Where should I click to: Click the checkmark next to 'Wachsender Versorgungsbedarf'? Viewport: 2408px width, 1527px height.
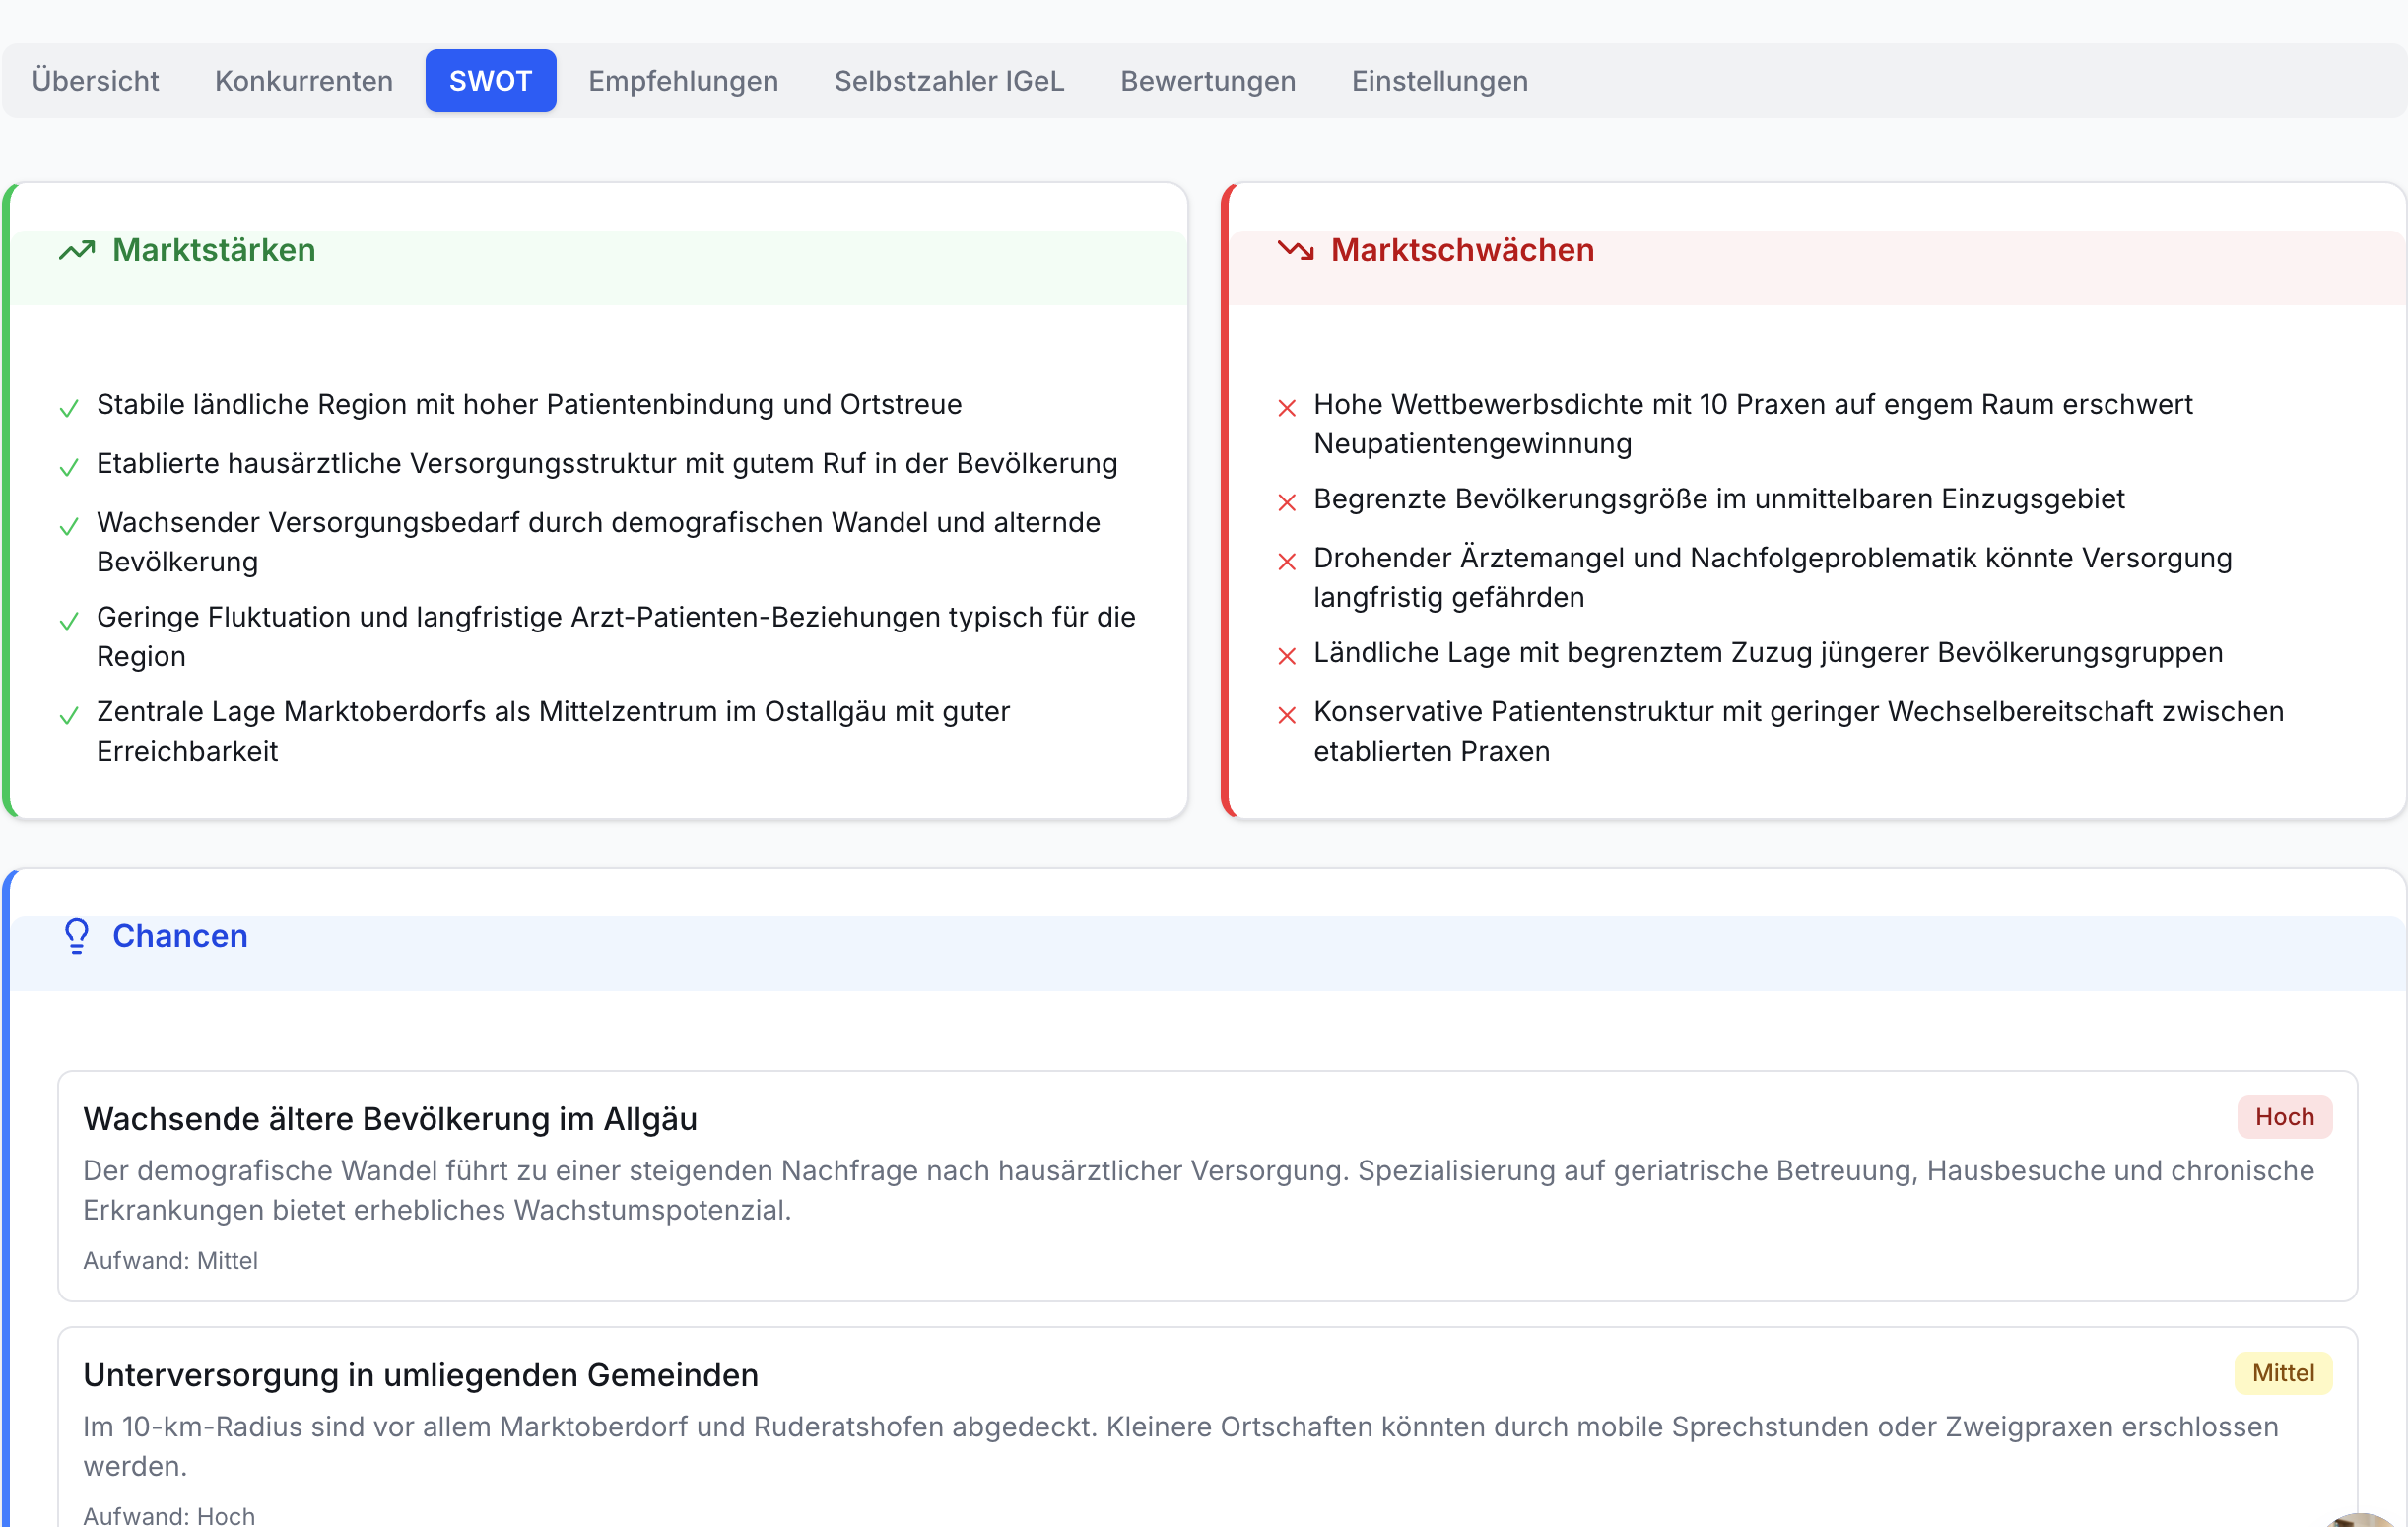[69, 526]
